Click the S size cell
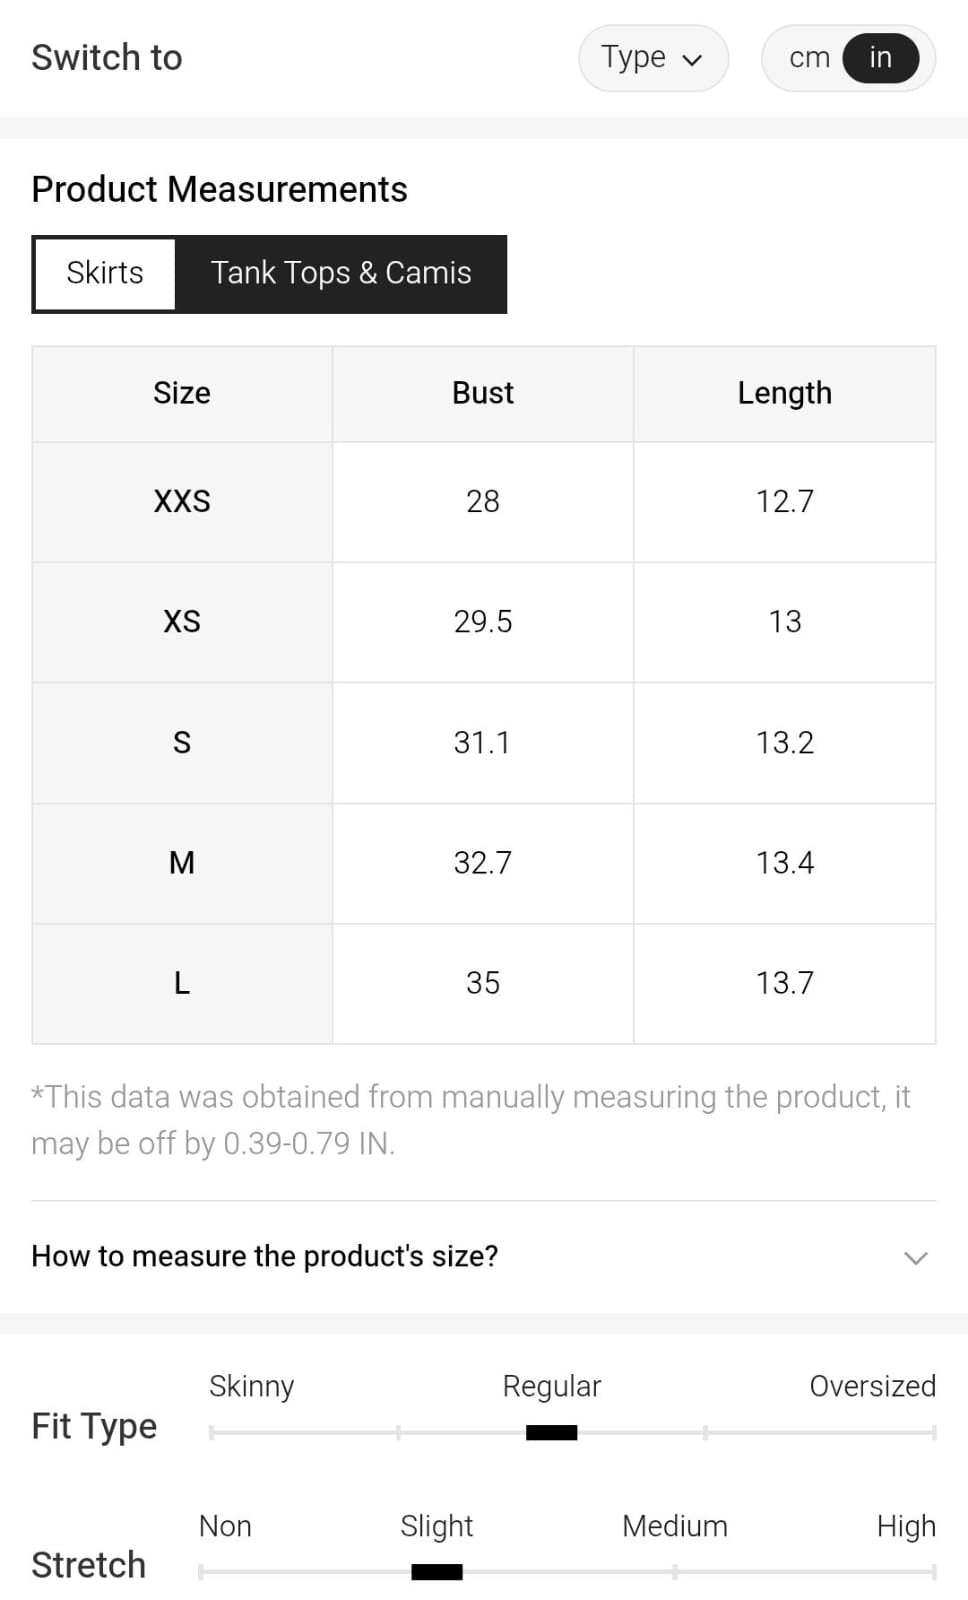The height and width of the screenshot is (1600, 968). pyautogui.click(x=182, y=742)
